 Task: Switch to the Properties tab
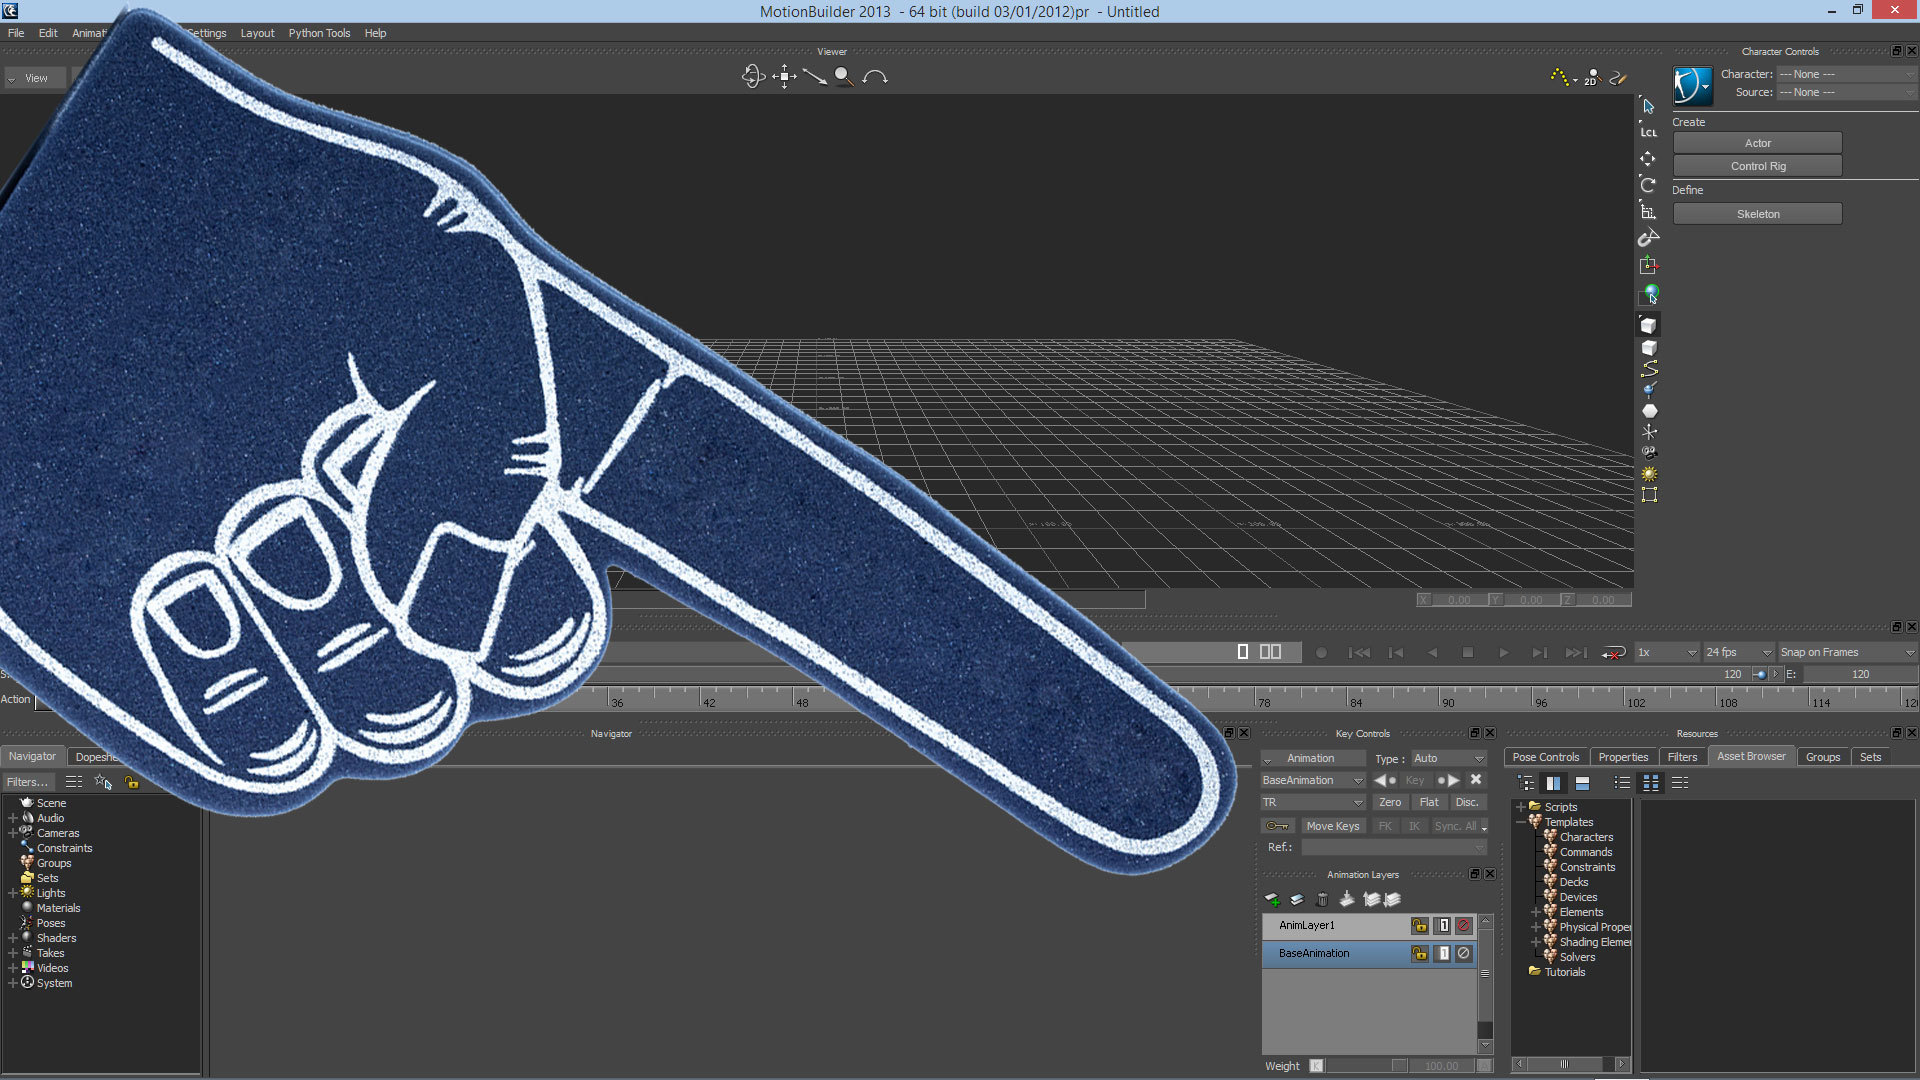(x=1623, y=757)
